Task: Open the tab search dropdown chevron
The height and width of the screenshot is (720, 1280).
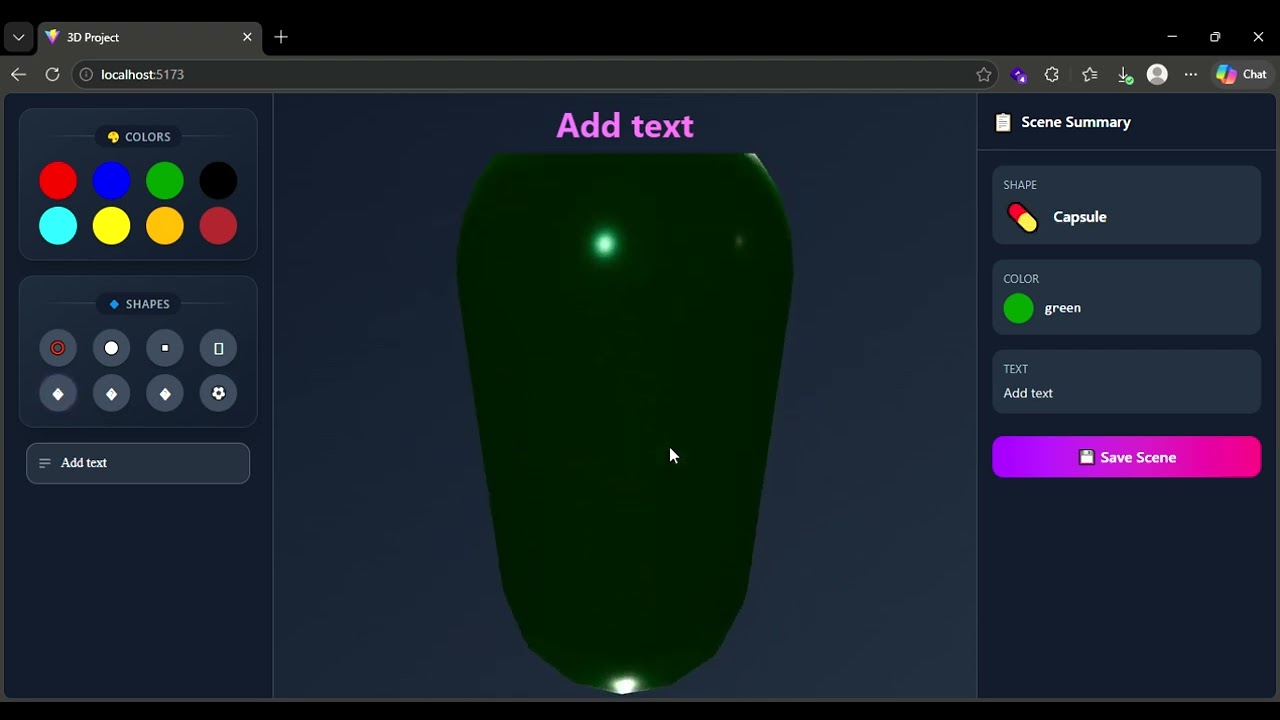Action: pyautogui.click(x=18, y=37)
